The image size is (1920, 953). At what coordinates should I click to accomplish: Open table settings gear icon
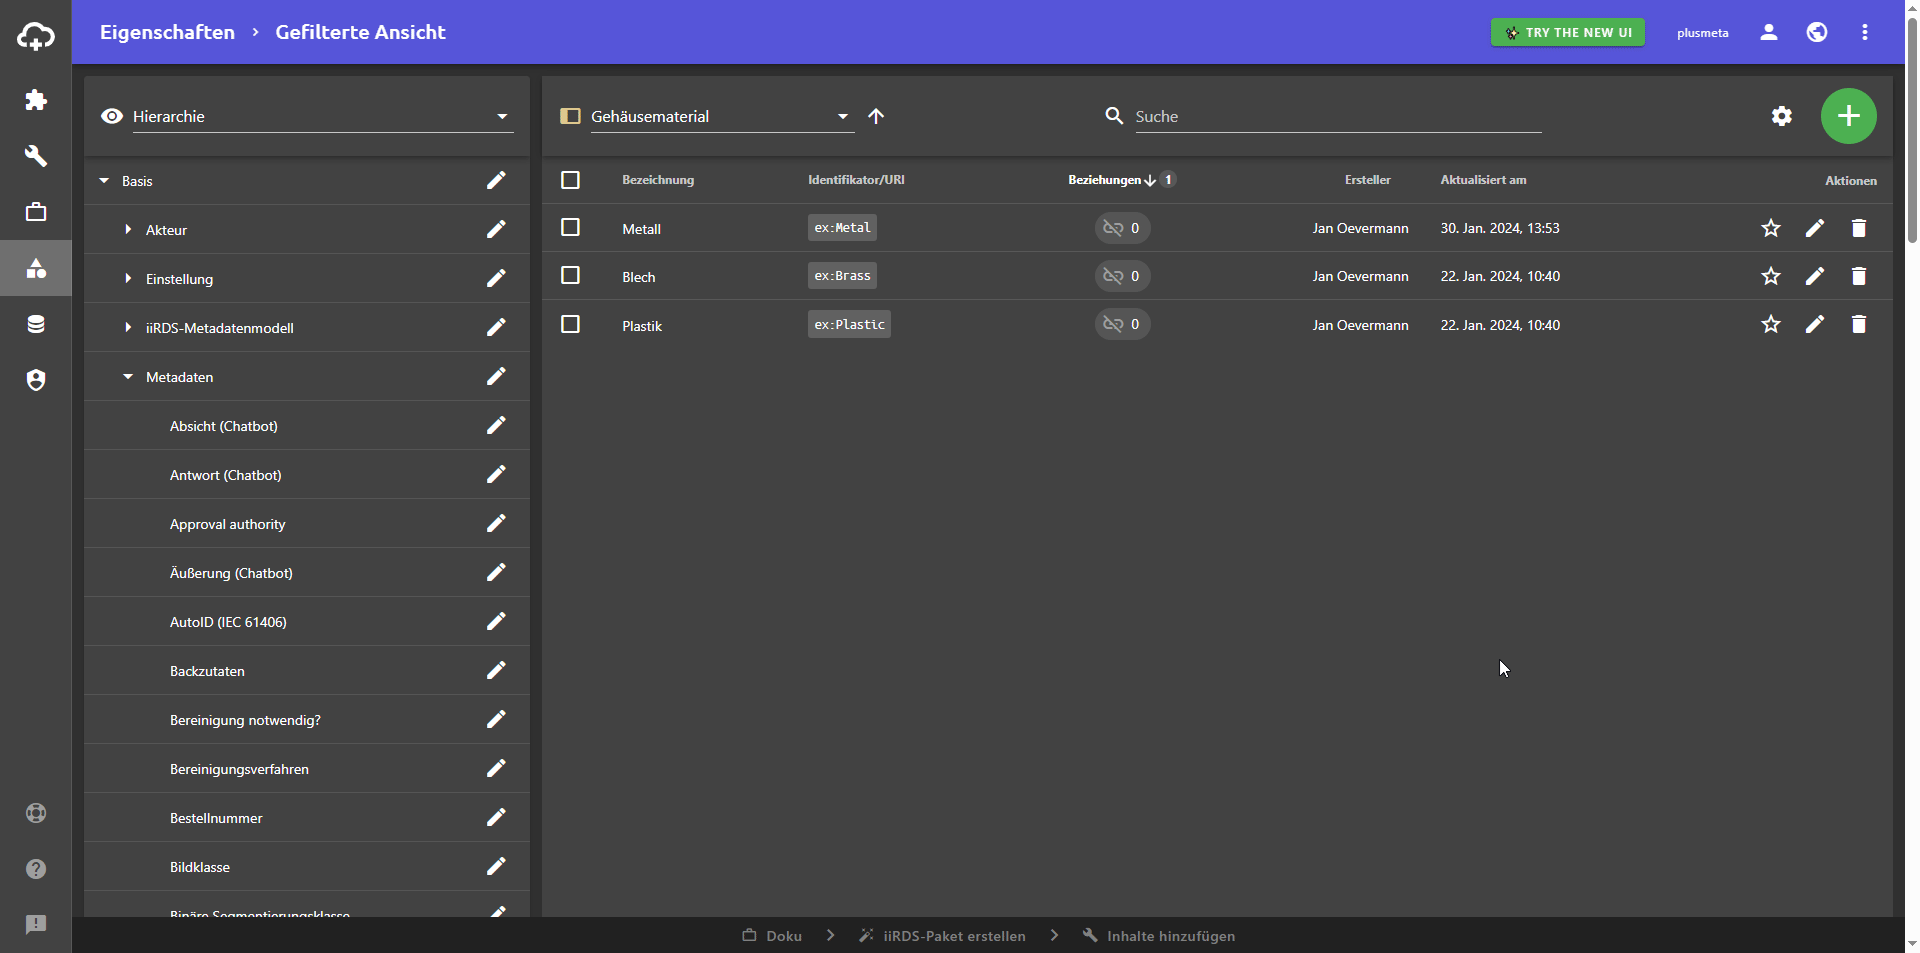click(1781, 116)
